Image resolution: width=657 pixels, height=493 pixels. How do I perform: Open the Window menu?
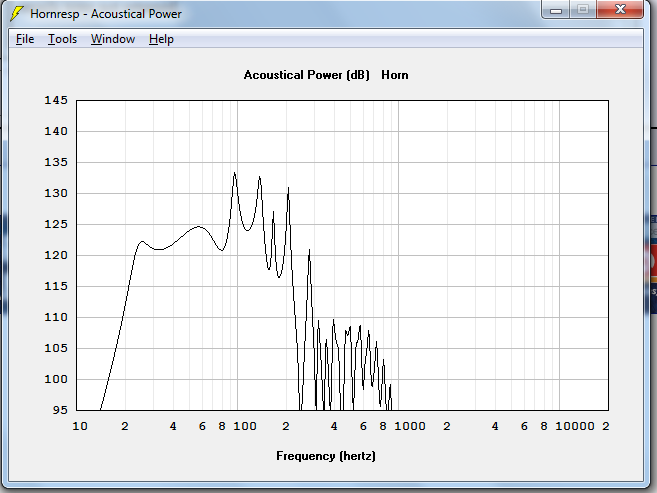(x=113, y=39)
